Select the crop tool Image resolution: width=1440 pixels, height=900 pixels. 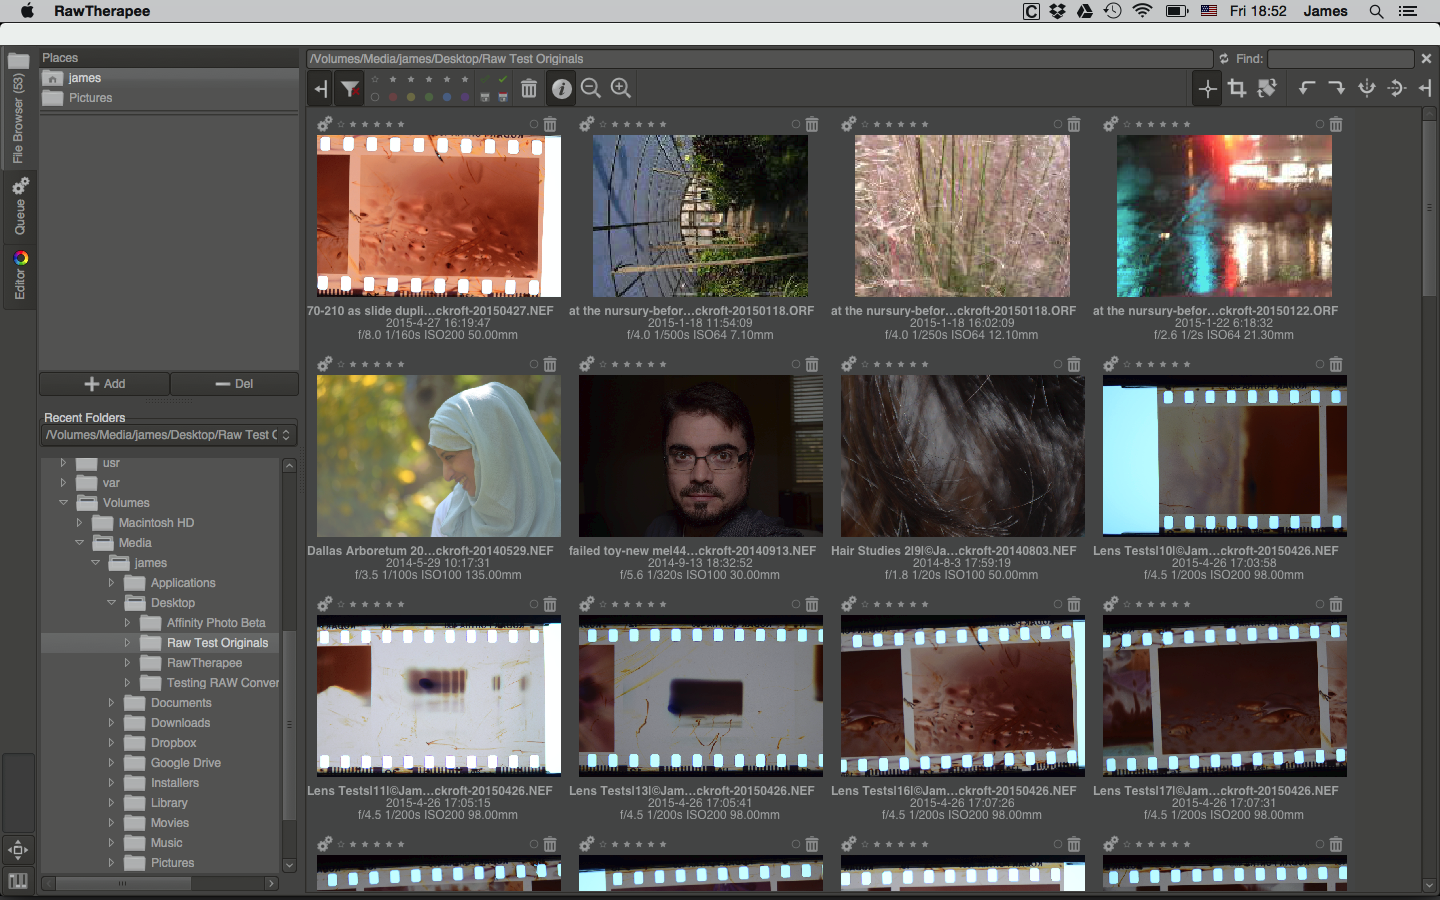point(1237,88)
